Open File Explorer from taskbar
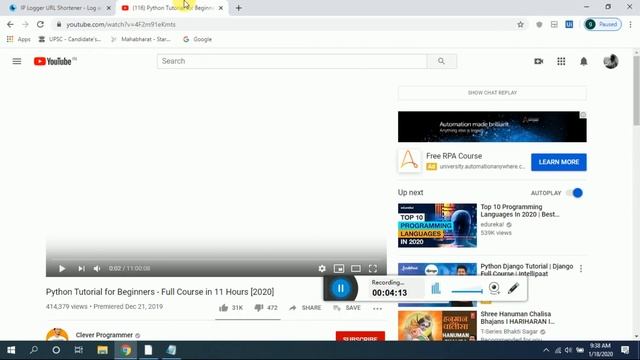The height and width of the screenshot is (360, 640). (102, 350)
